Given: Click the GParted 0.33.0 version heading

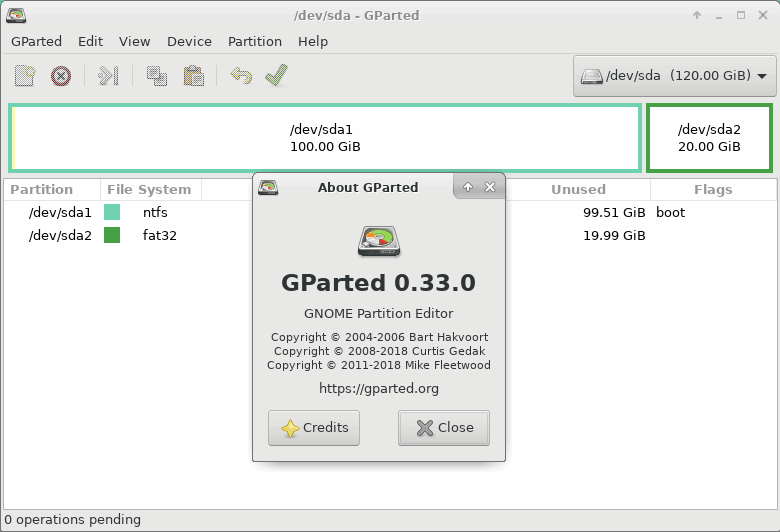Looking at the screenshot, I should [x=379, y=283].
